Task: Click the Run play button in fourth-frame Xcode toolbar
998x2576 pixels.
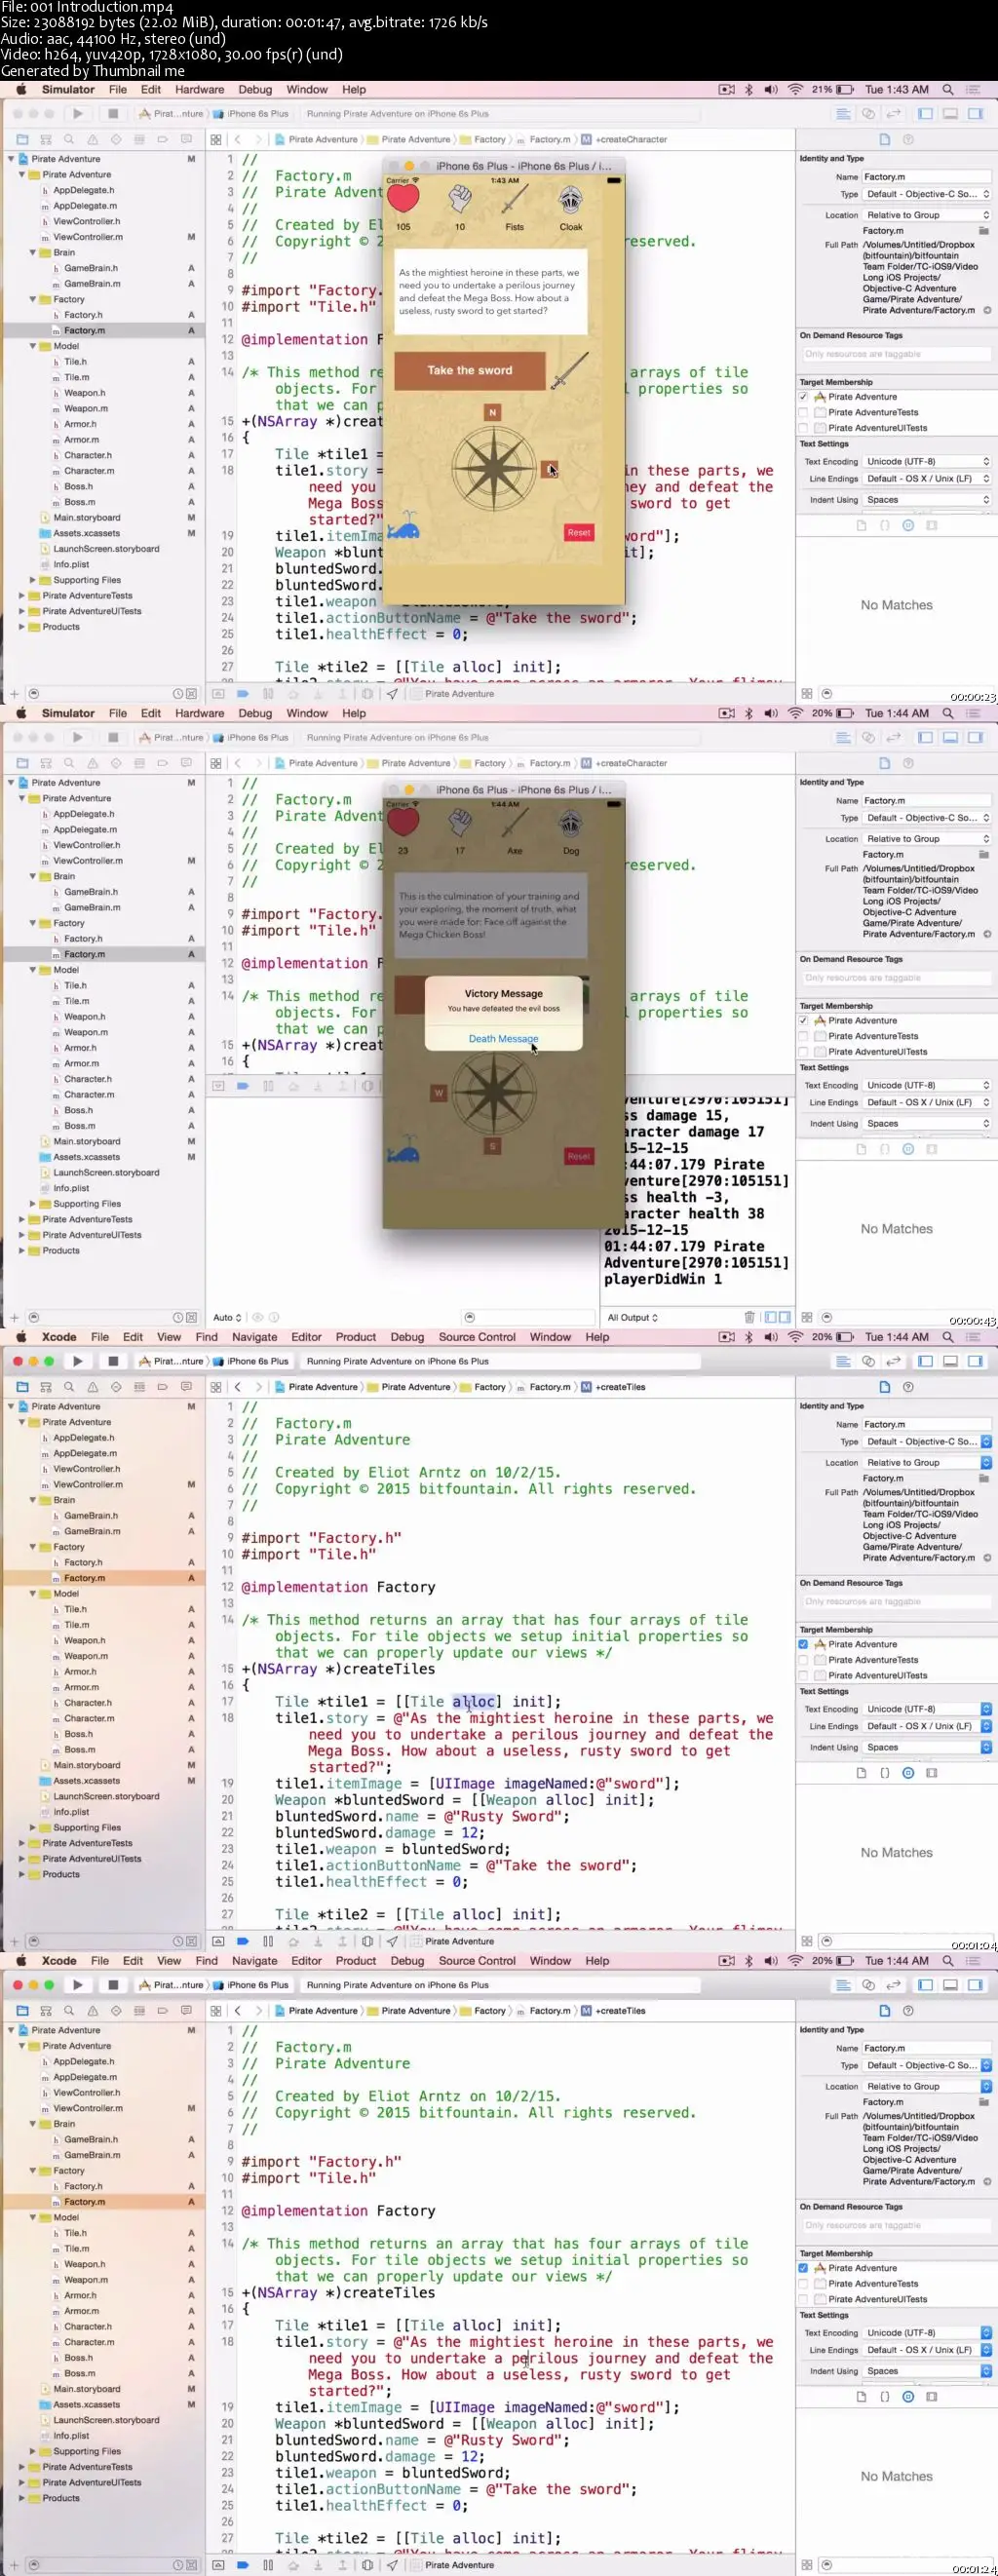Action: [x=78, y=1985]
